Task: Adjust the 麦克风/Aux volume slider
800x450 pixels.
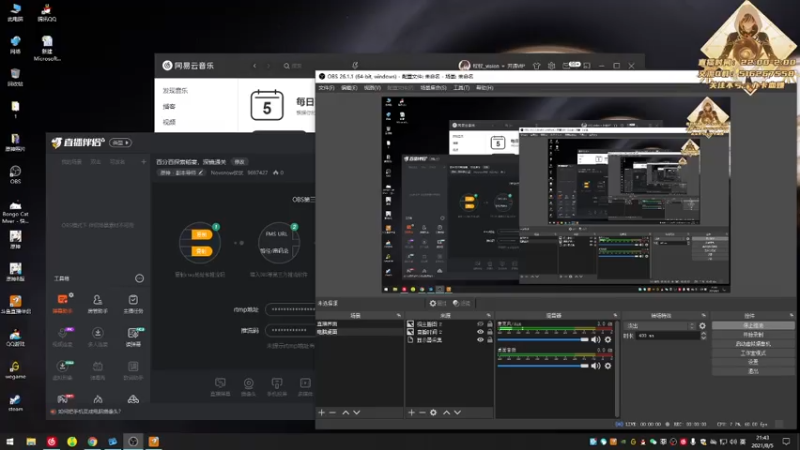Action: point(543,339)
